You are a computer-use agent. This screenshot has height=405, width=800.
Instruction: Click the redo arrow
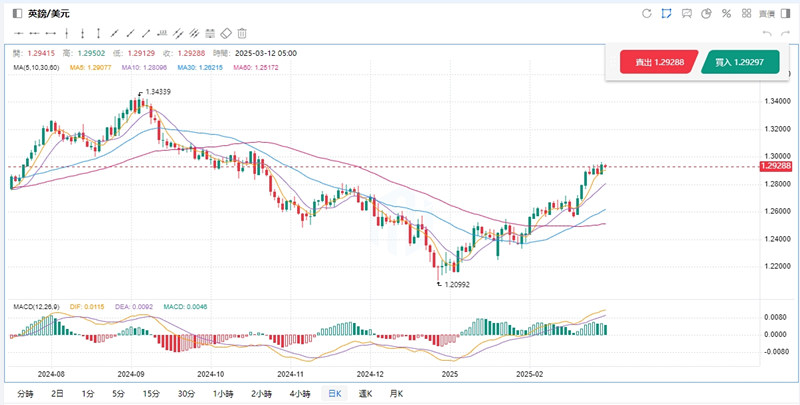pyautogui.click(x=784, y=34)
